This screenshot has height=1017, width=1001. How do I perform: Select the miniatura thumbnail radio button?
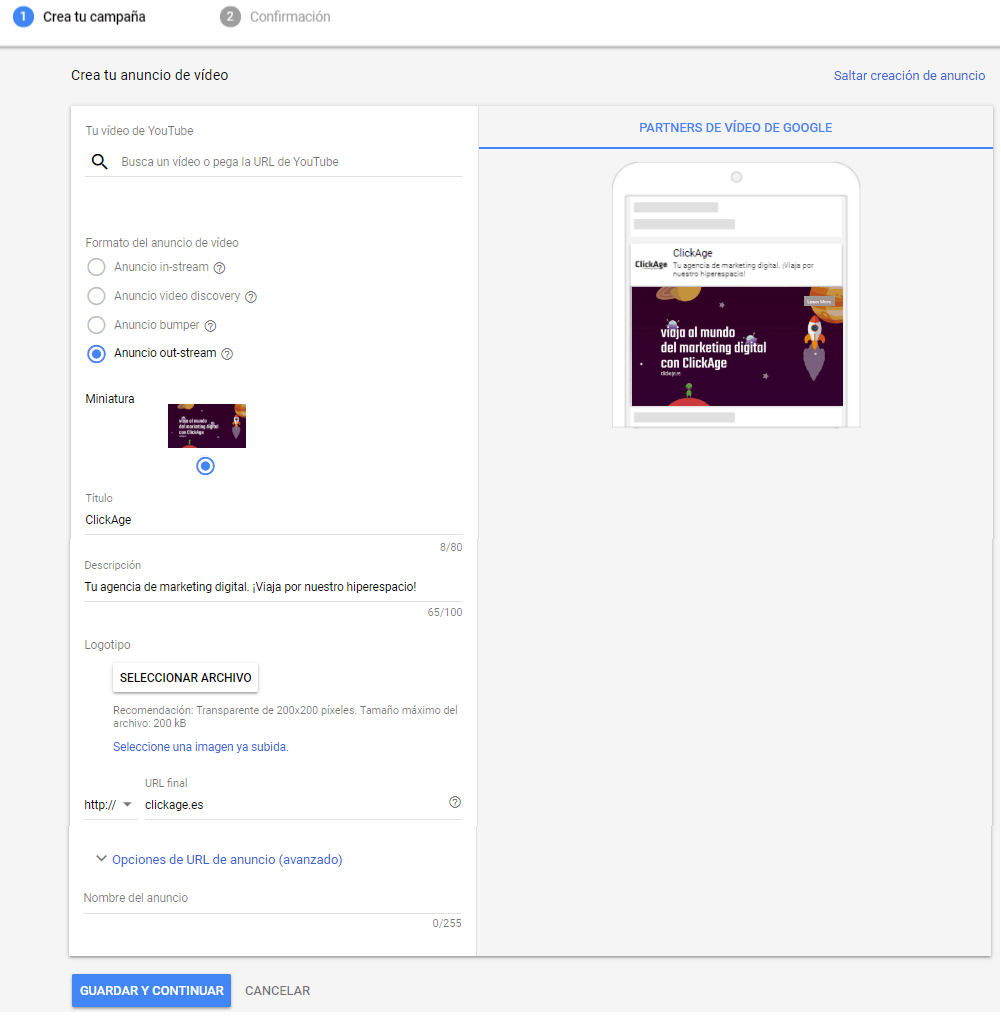tap(205, 465)
